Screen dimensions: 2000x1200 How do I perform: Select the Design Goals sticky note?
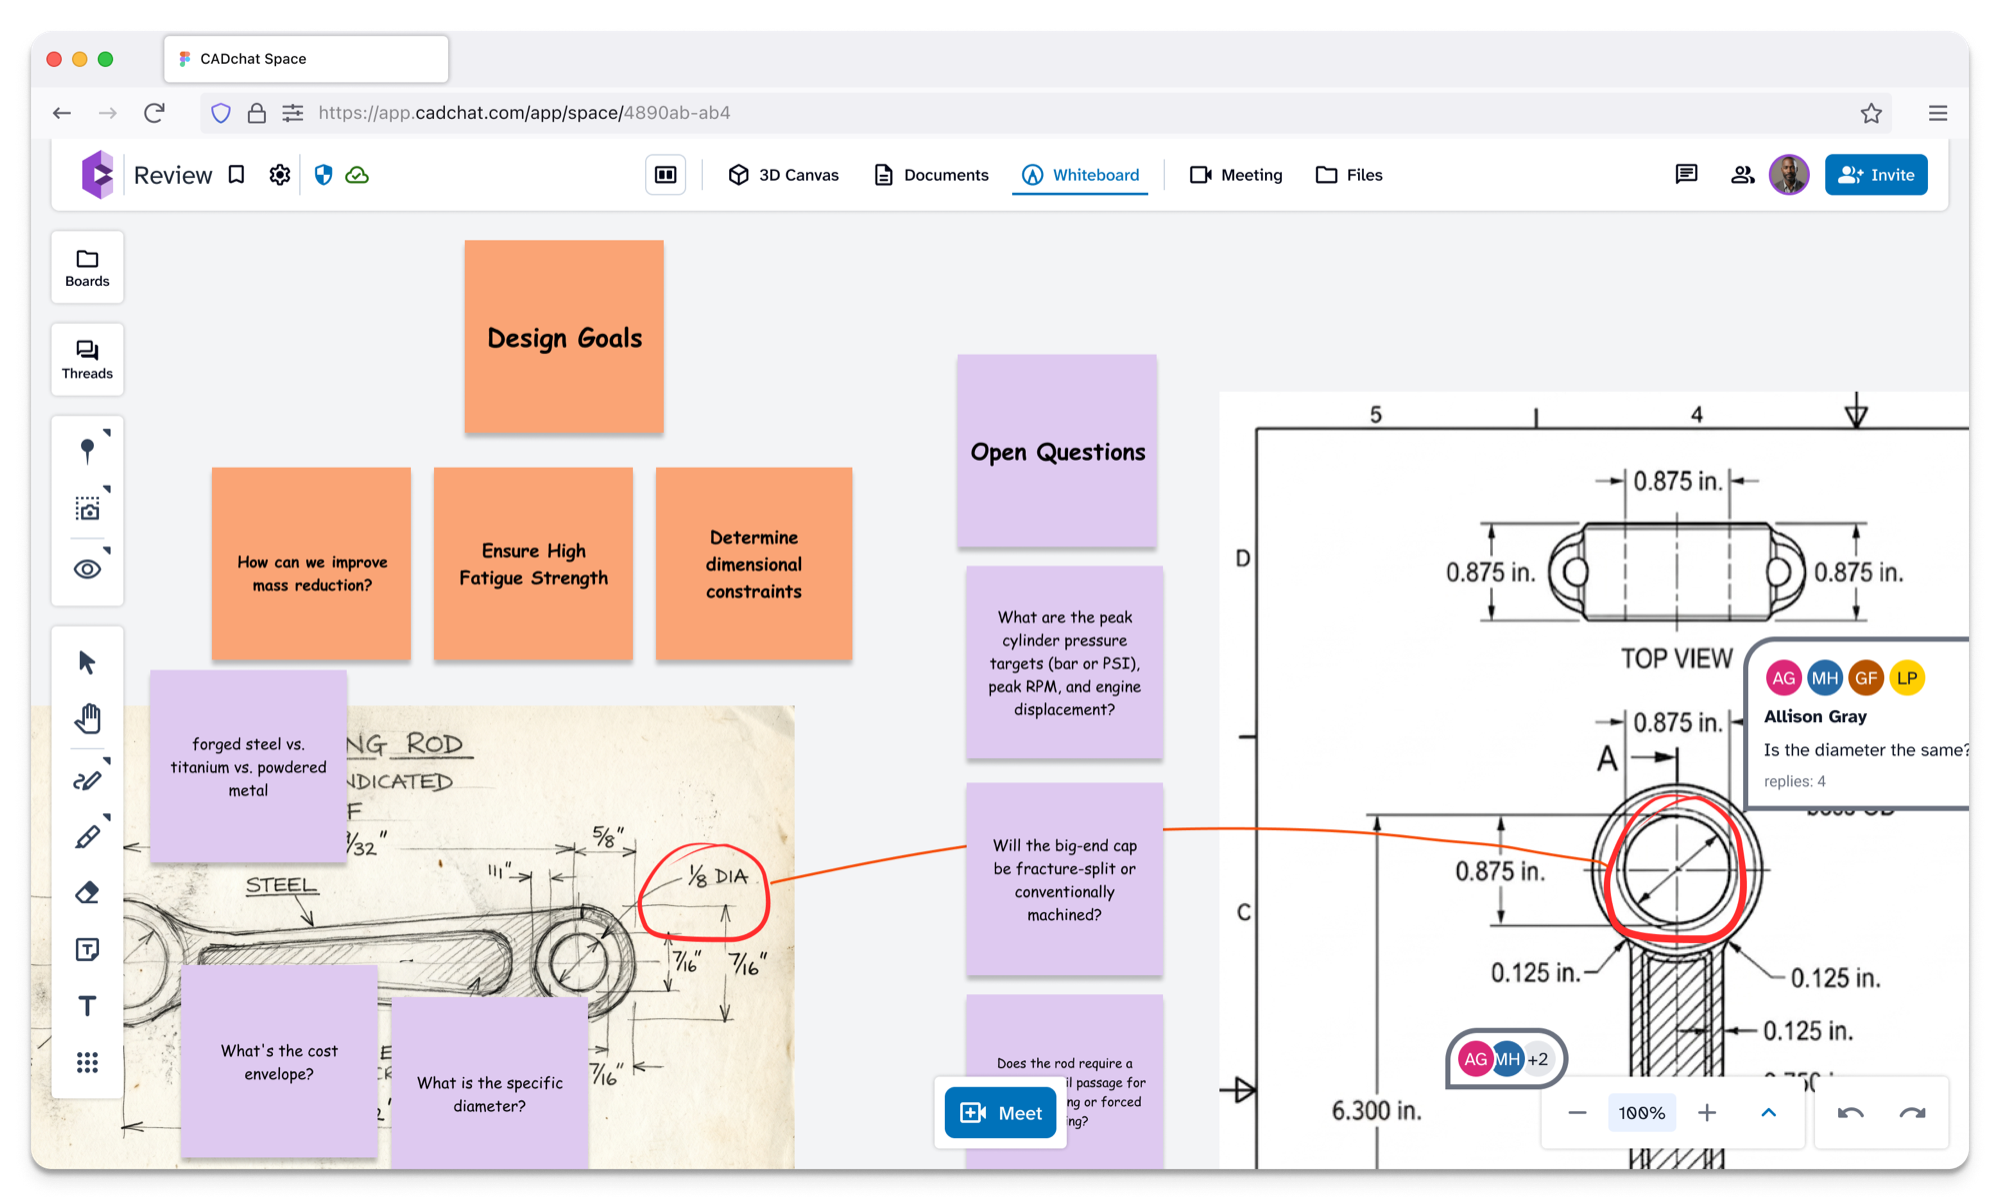pos(564,337)
